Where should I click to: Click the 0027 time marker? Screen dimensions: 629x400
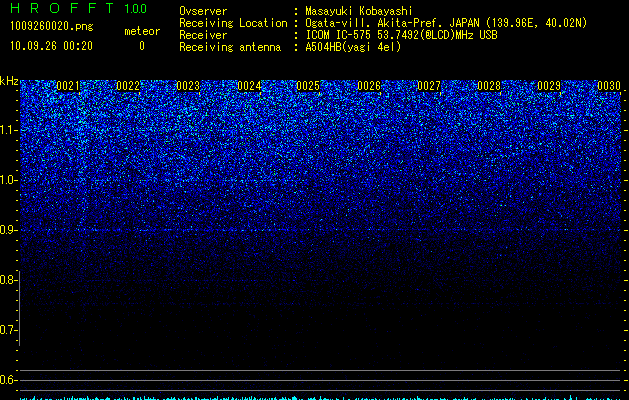click(429, 86)
